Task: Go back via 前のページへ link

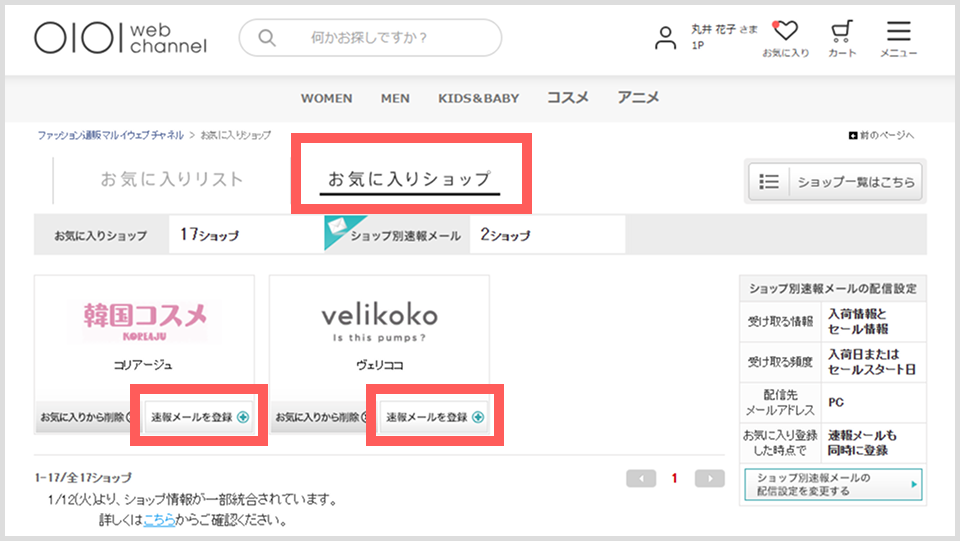Action: pyautogui.click(x=882, y=135)
